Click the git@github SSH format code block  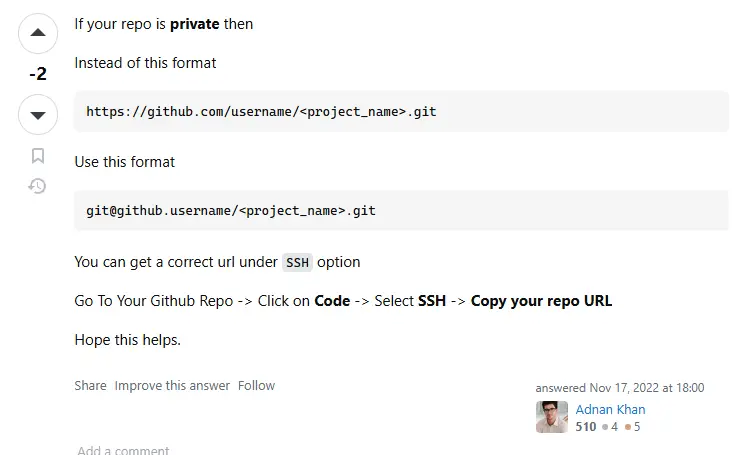(x=401, y=211)
